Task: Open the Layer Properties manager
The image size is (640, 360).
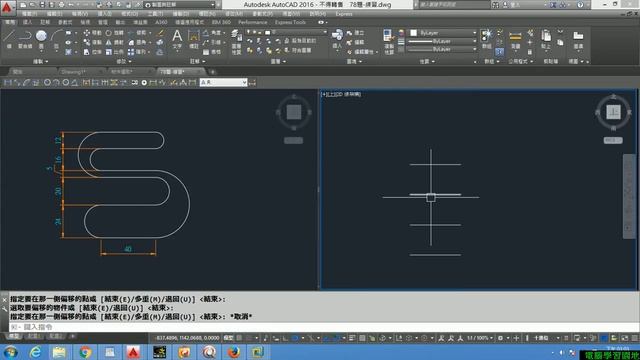Action: [x=236, y=42]
